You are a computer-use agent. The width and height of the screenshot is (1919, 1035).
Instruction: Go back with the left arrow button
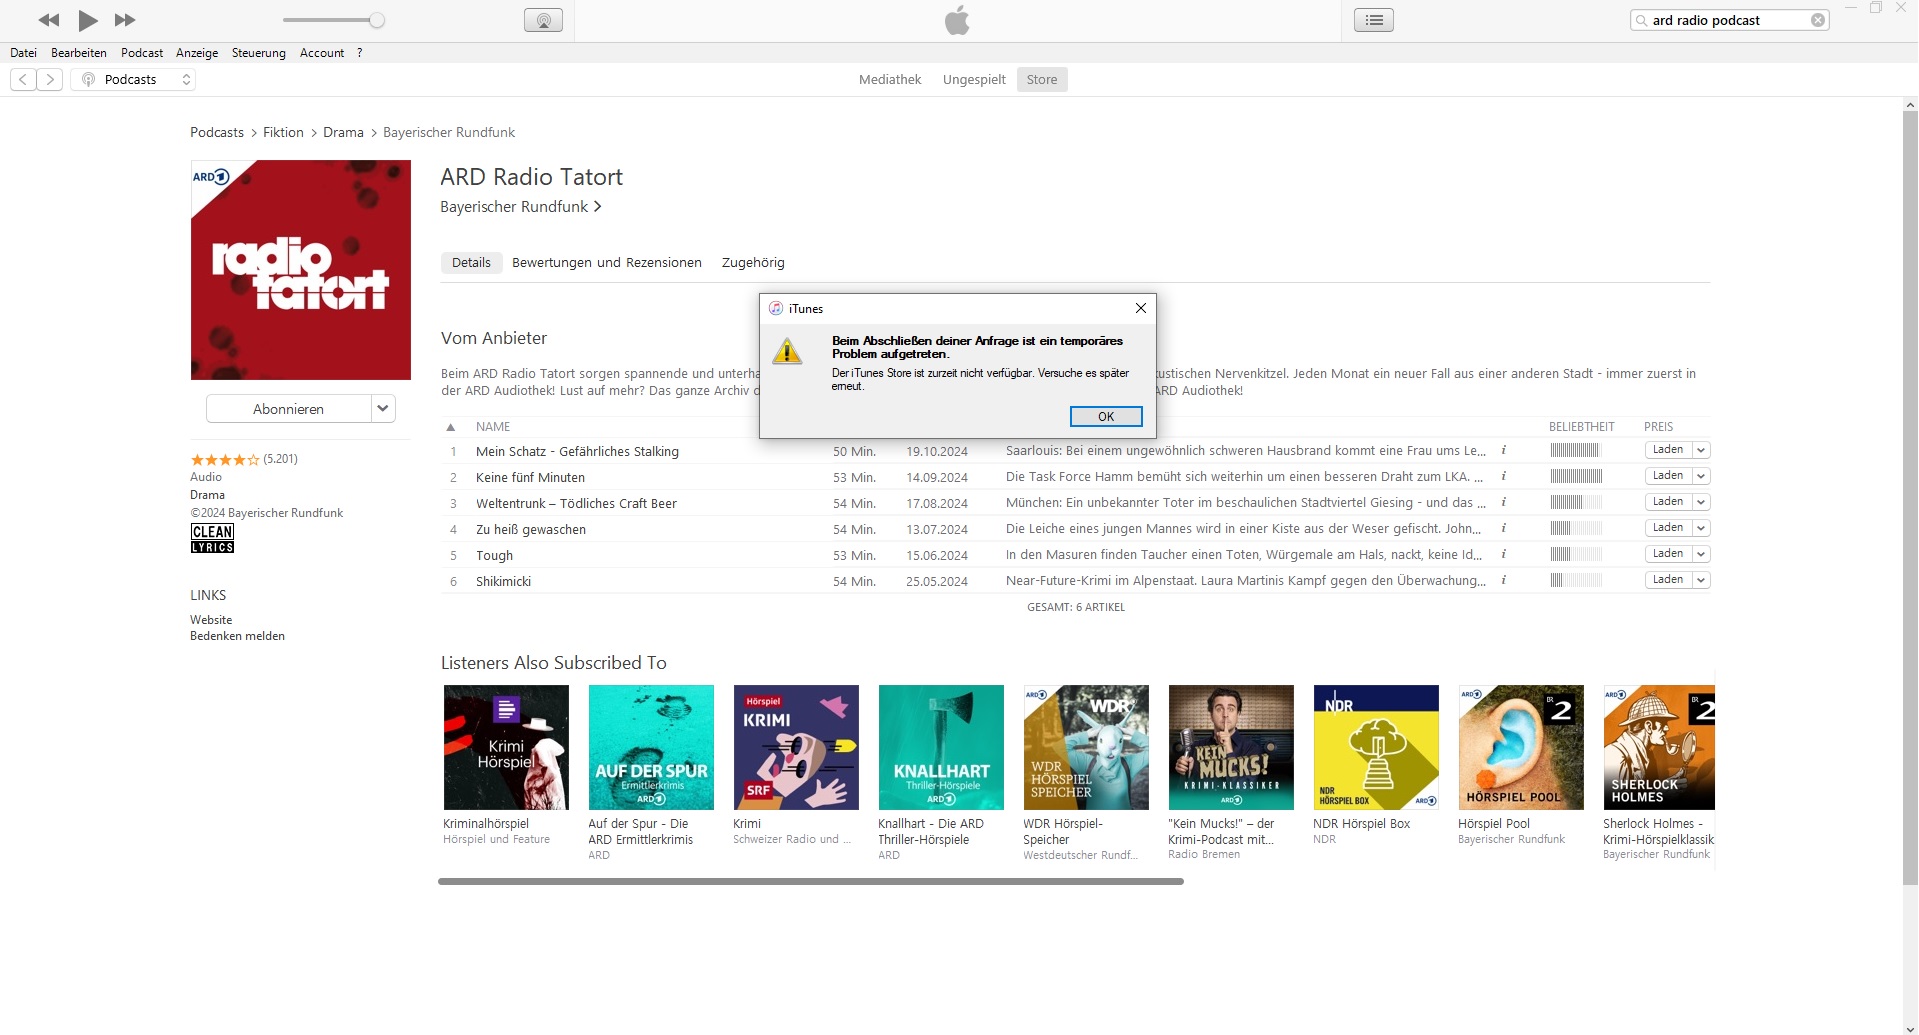click(23, 80)
